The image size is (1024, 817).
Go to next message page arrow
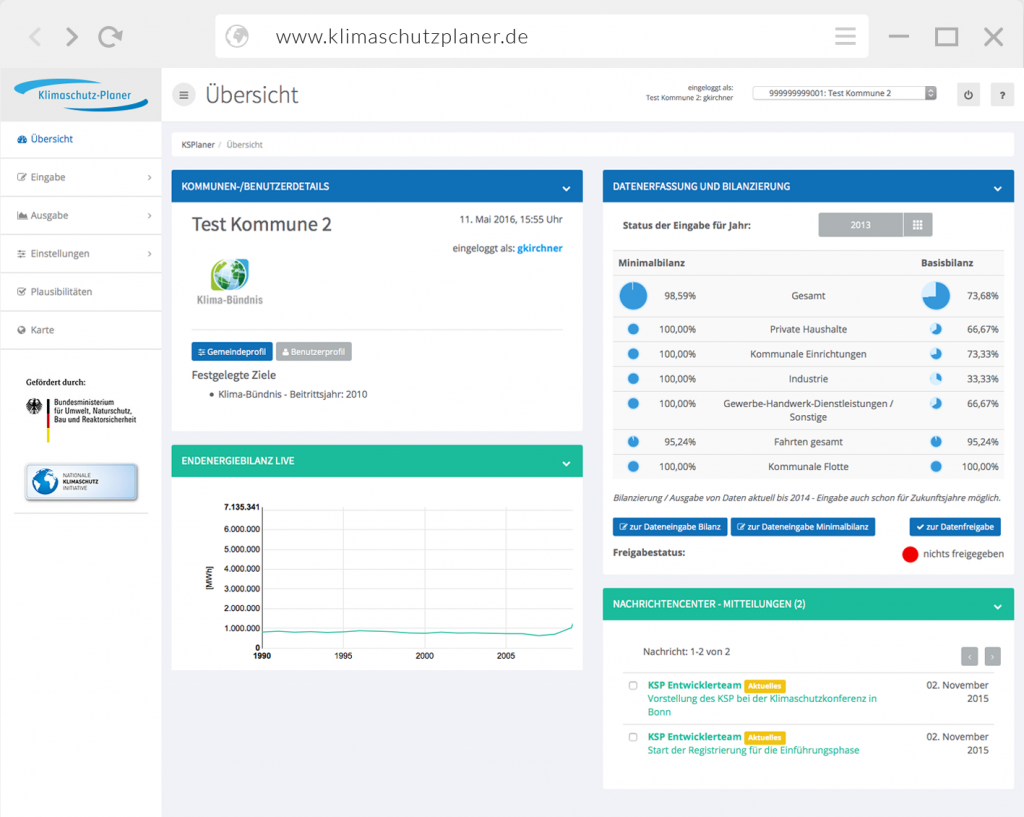coord(992,656)
